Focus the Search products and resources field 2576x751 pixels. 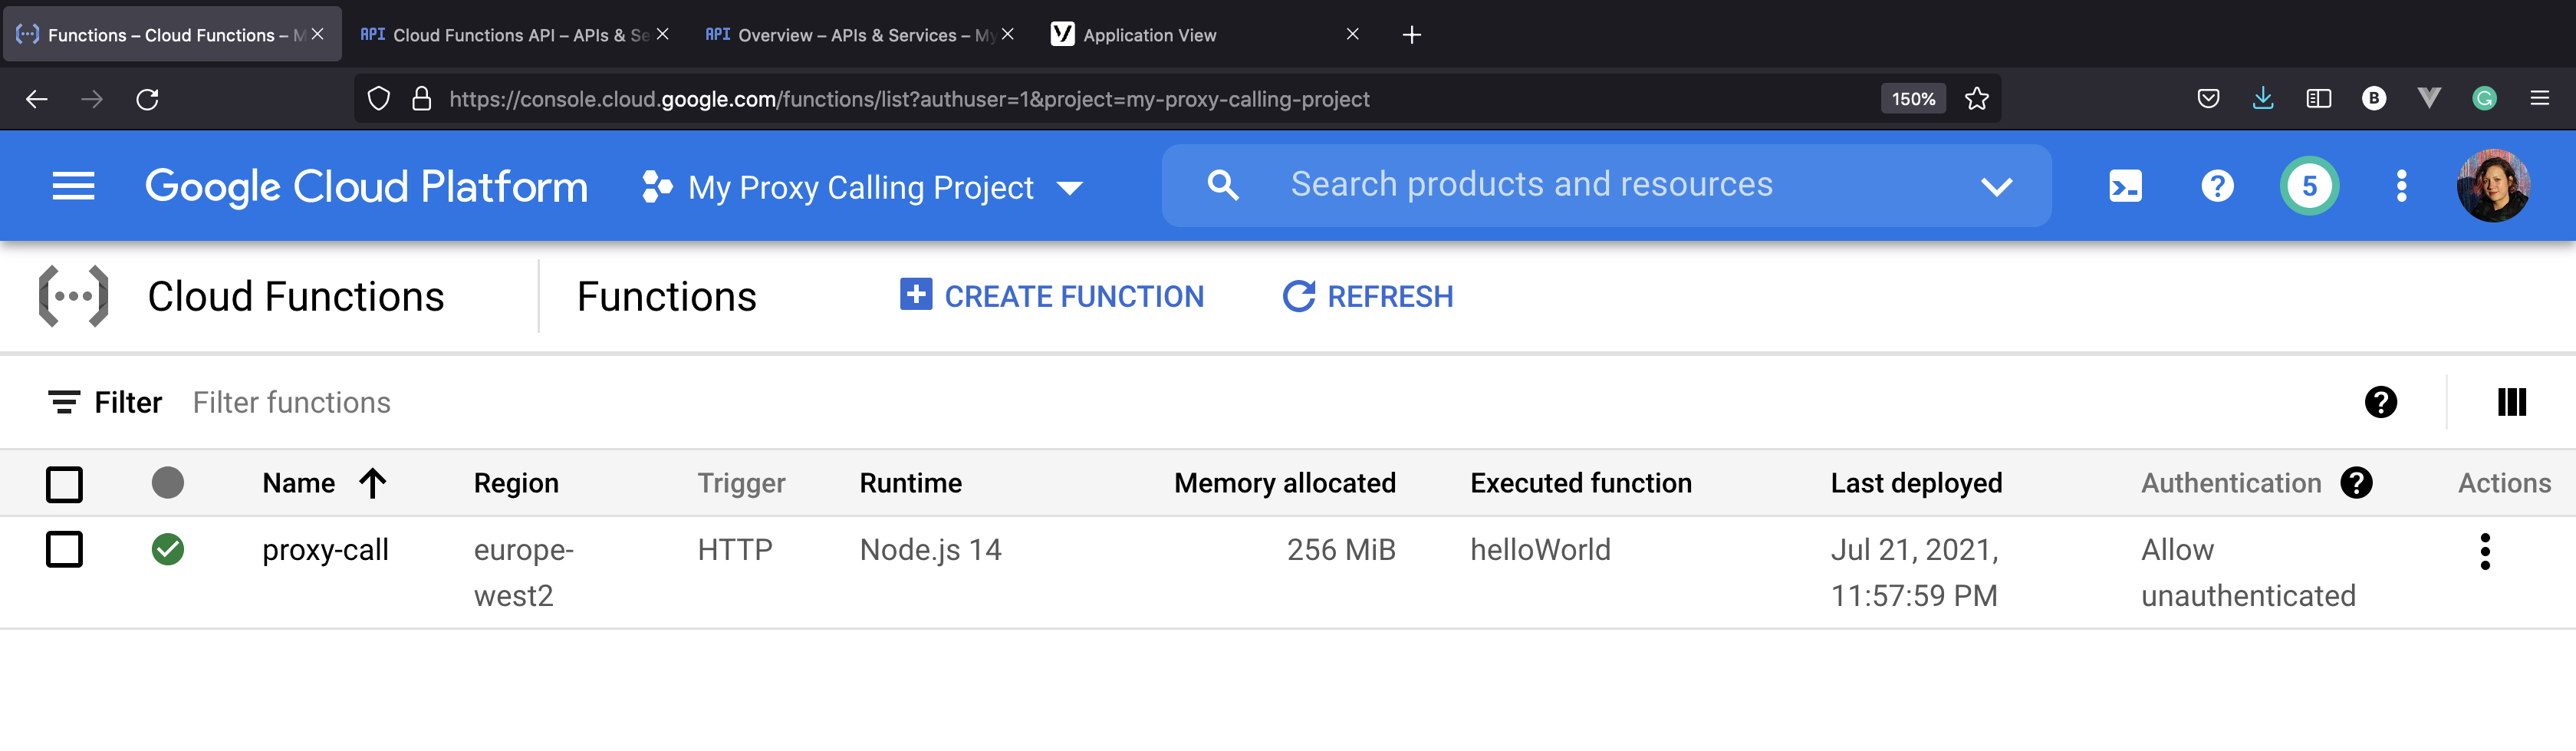(x=1531, y=185)
